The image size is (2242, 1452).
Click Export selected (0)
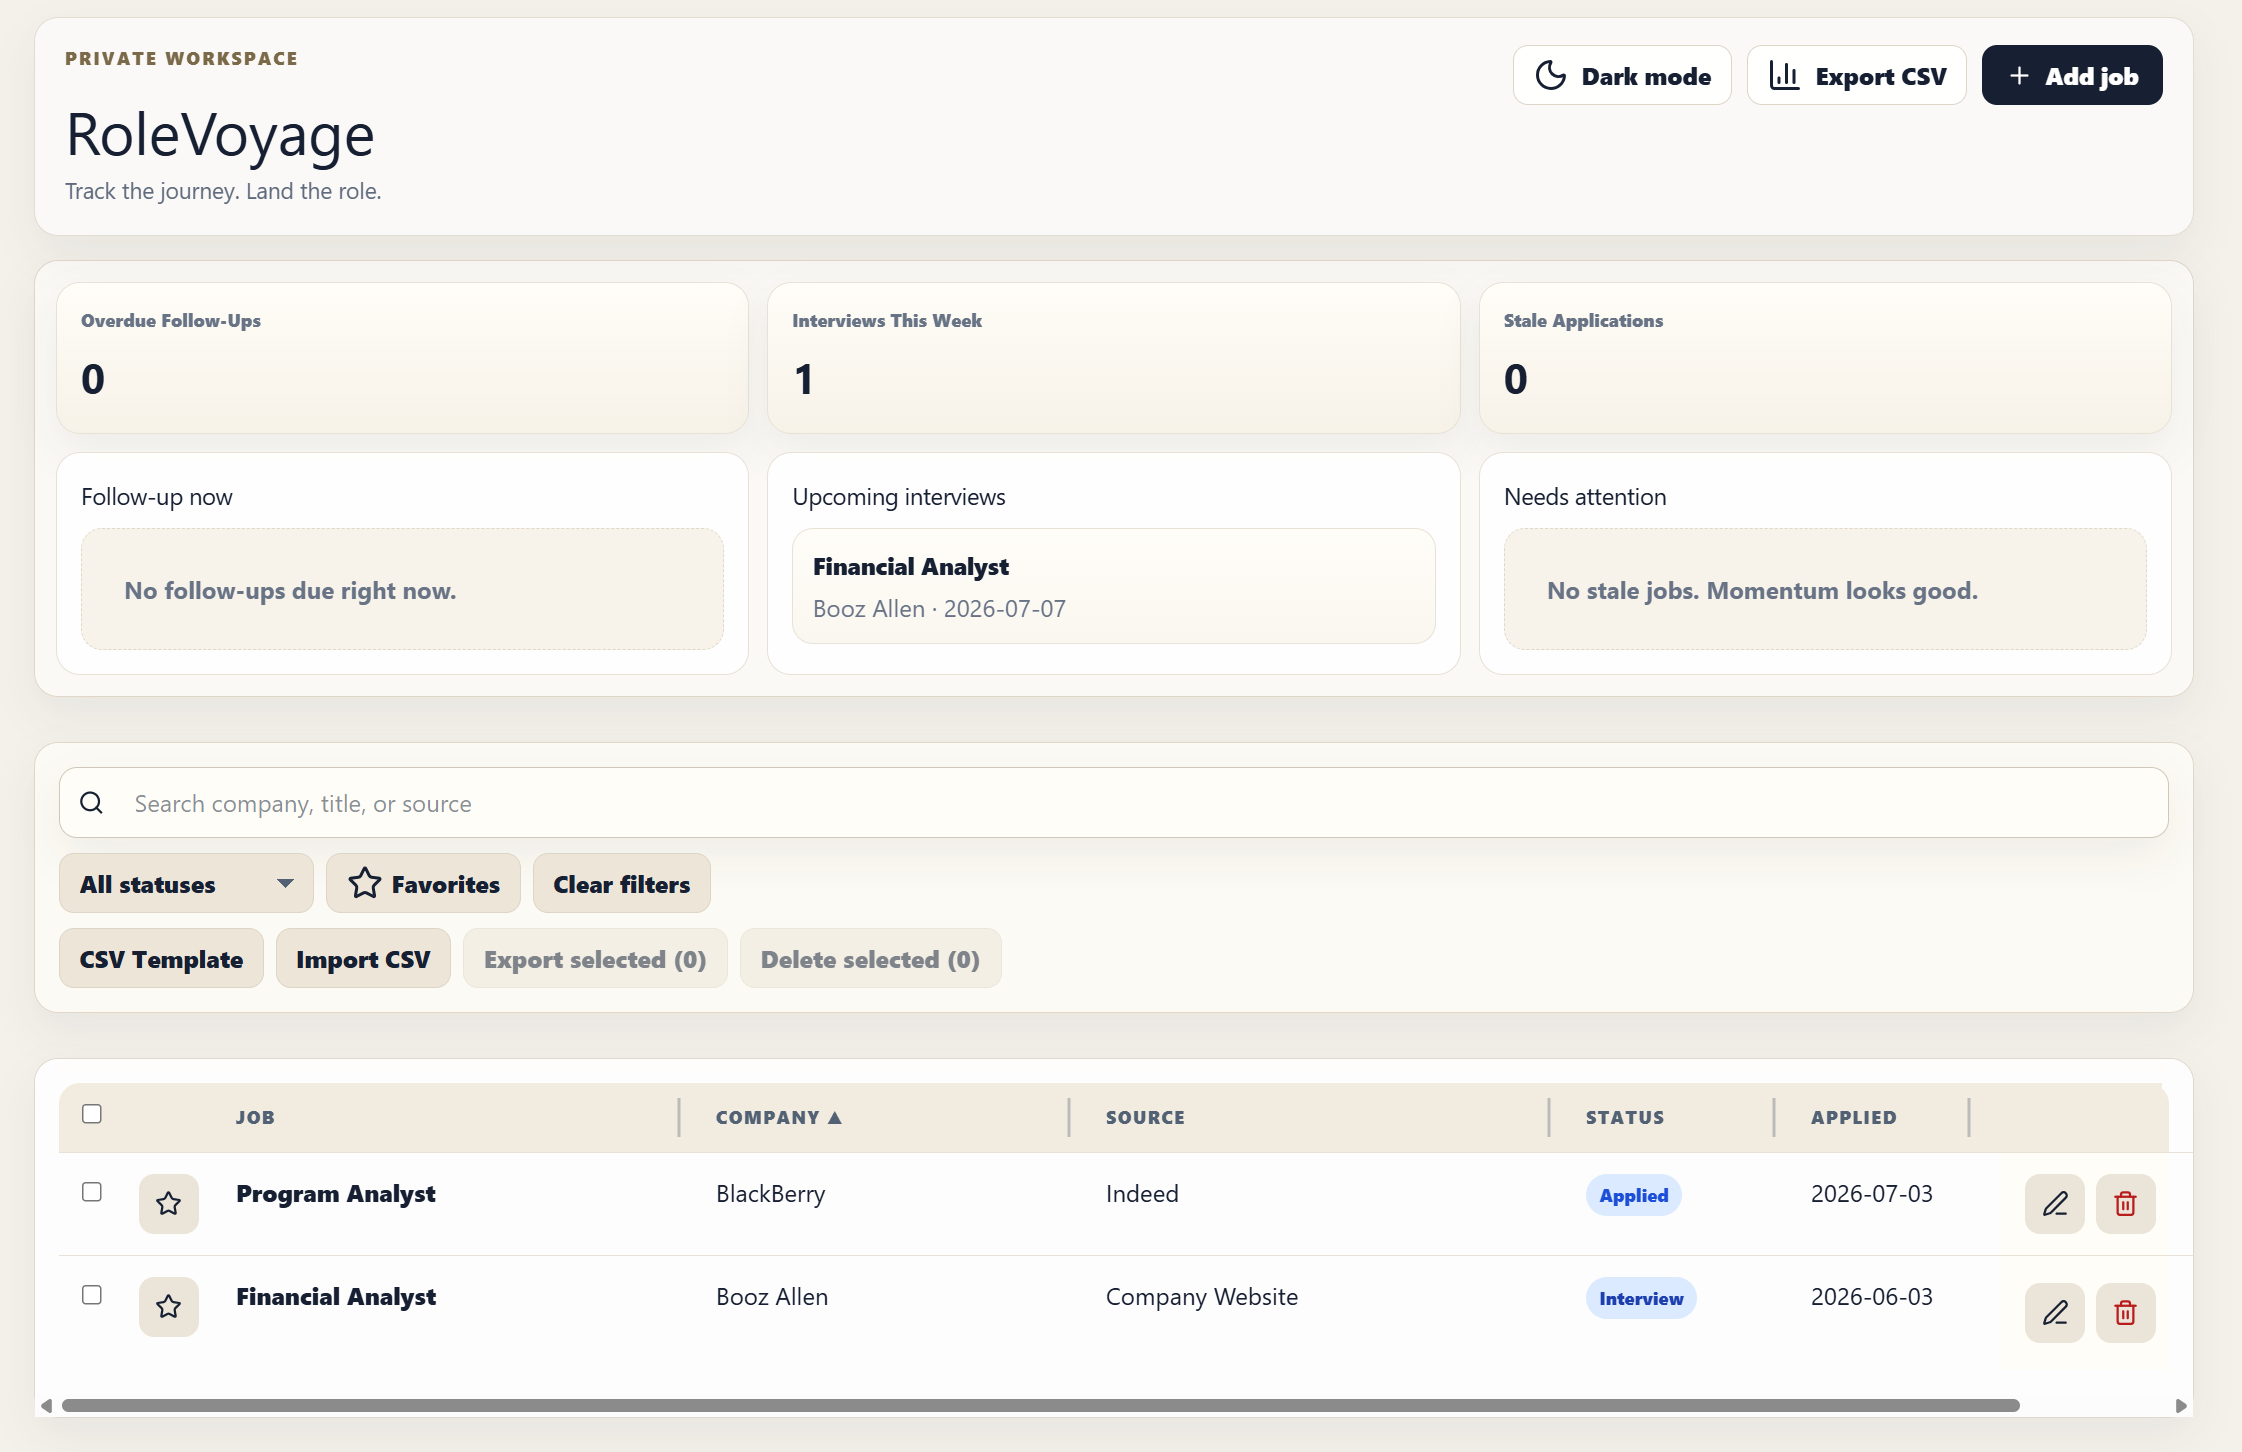pos(595,958)
